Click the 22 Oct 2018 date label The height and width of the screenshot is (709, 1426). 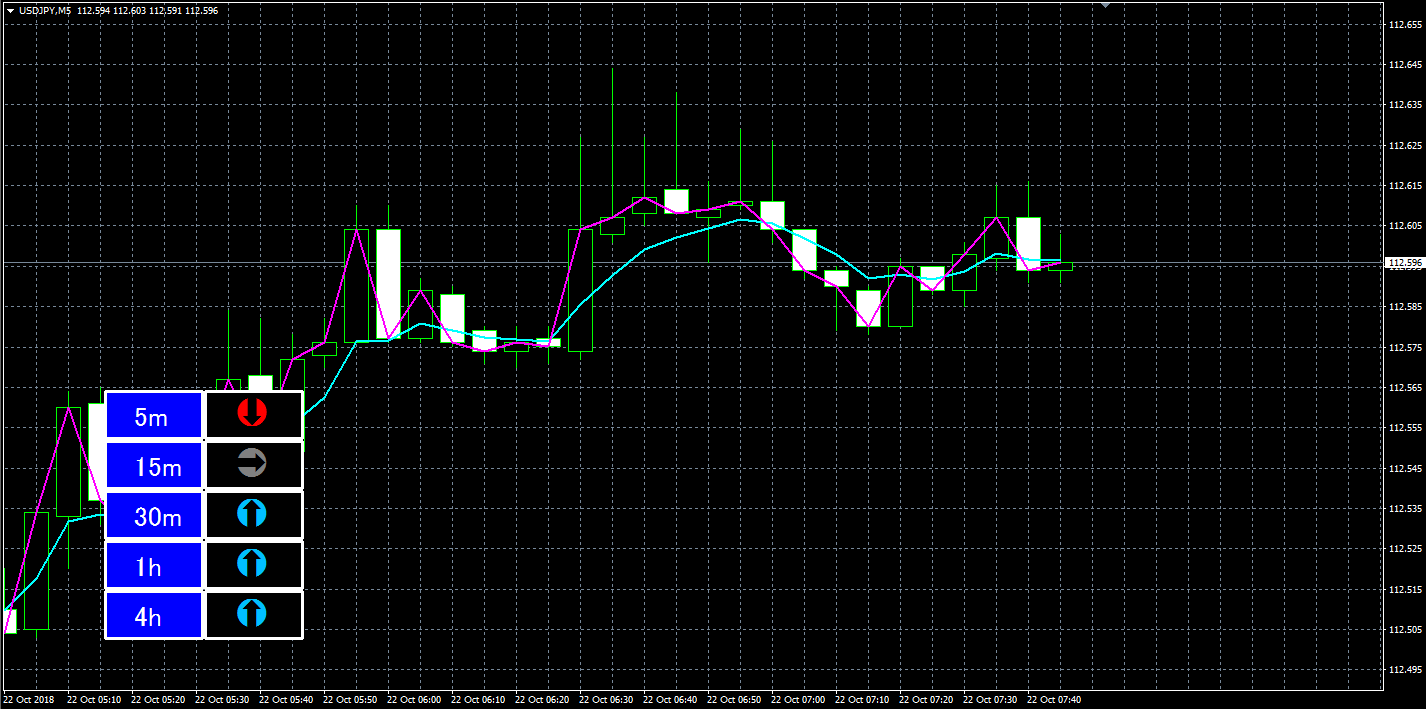click(x=29, y=700)
